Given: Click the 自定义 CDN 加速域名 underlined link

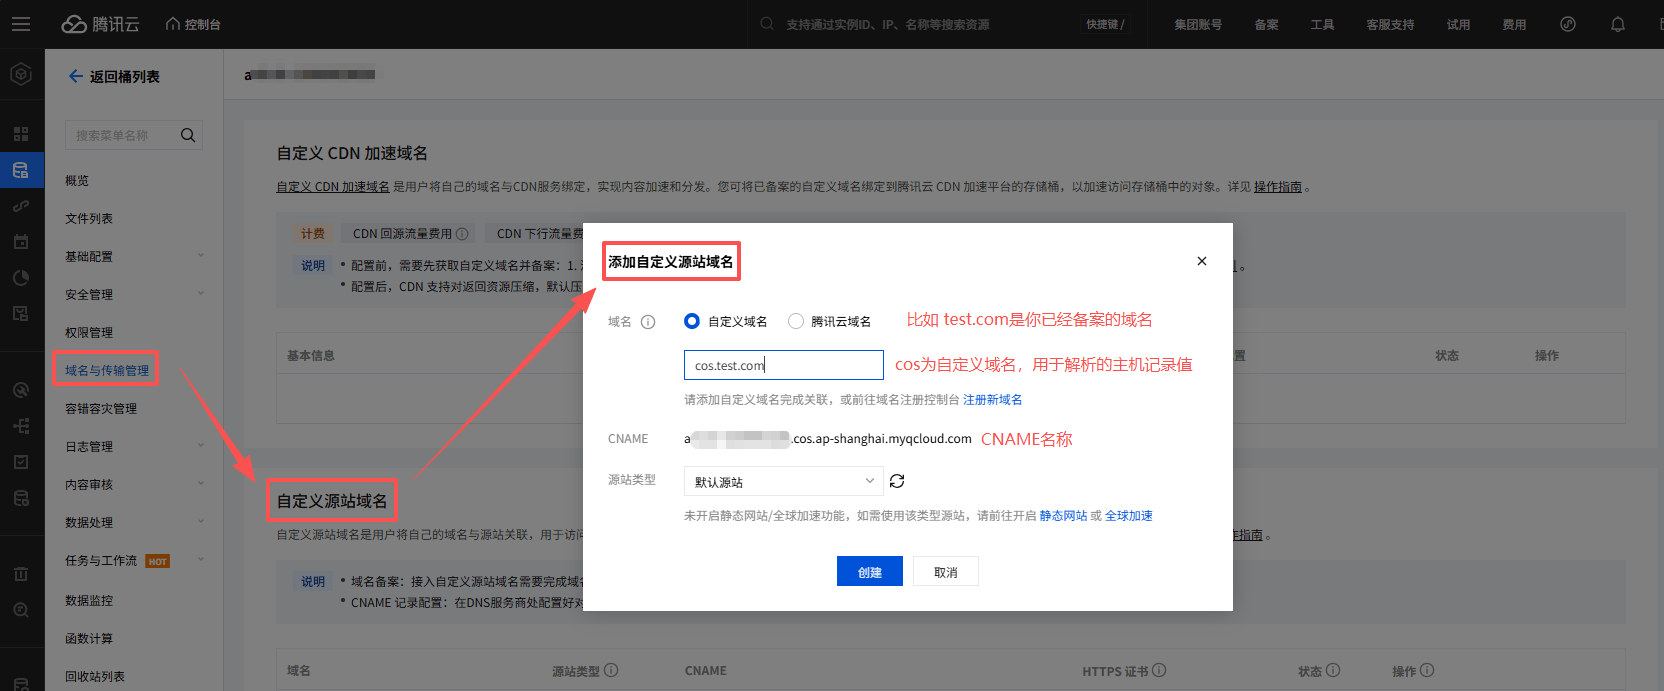Looking at the screenshot, I should coord(333,186).
